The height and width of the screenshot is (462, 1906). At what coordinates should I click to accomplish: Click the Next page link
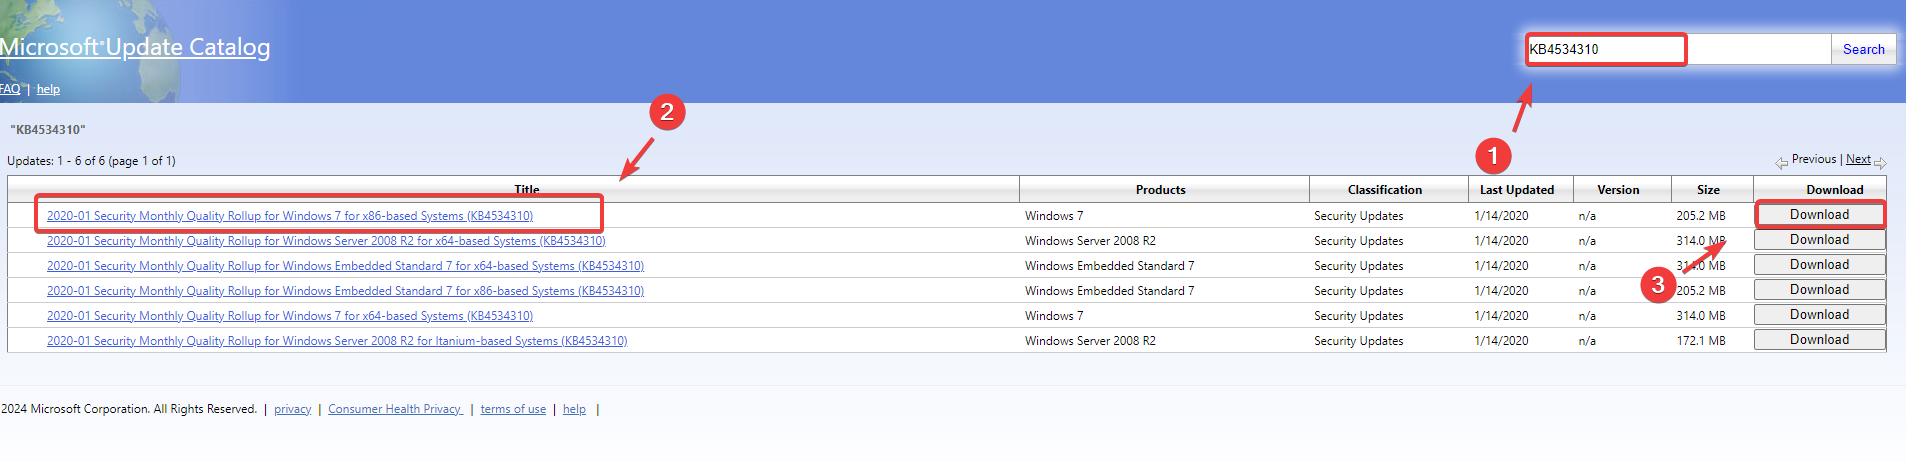click(1858, 159)
